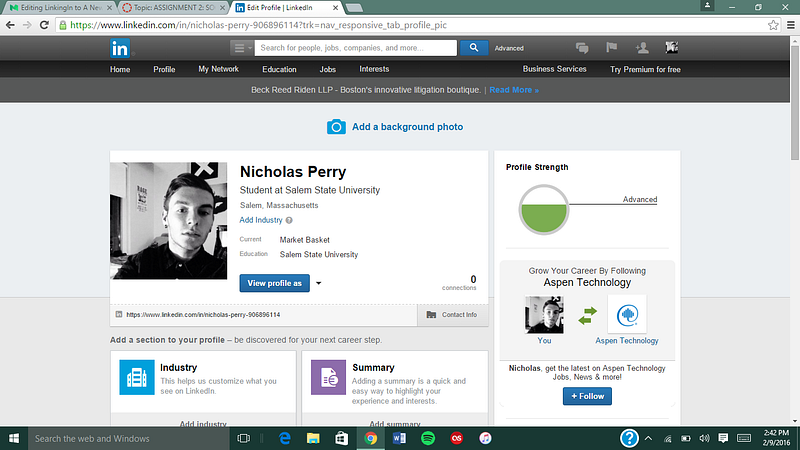Click the browser forward arrow
The width and height of the screenshot is (800, 450).
(x=27, y=25)
